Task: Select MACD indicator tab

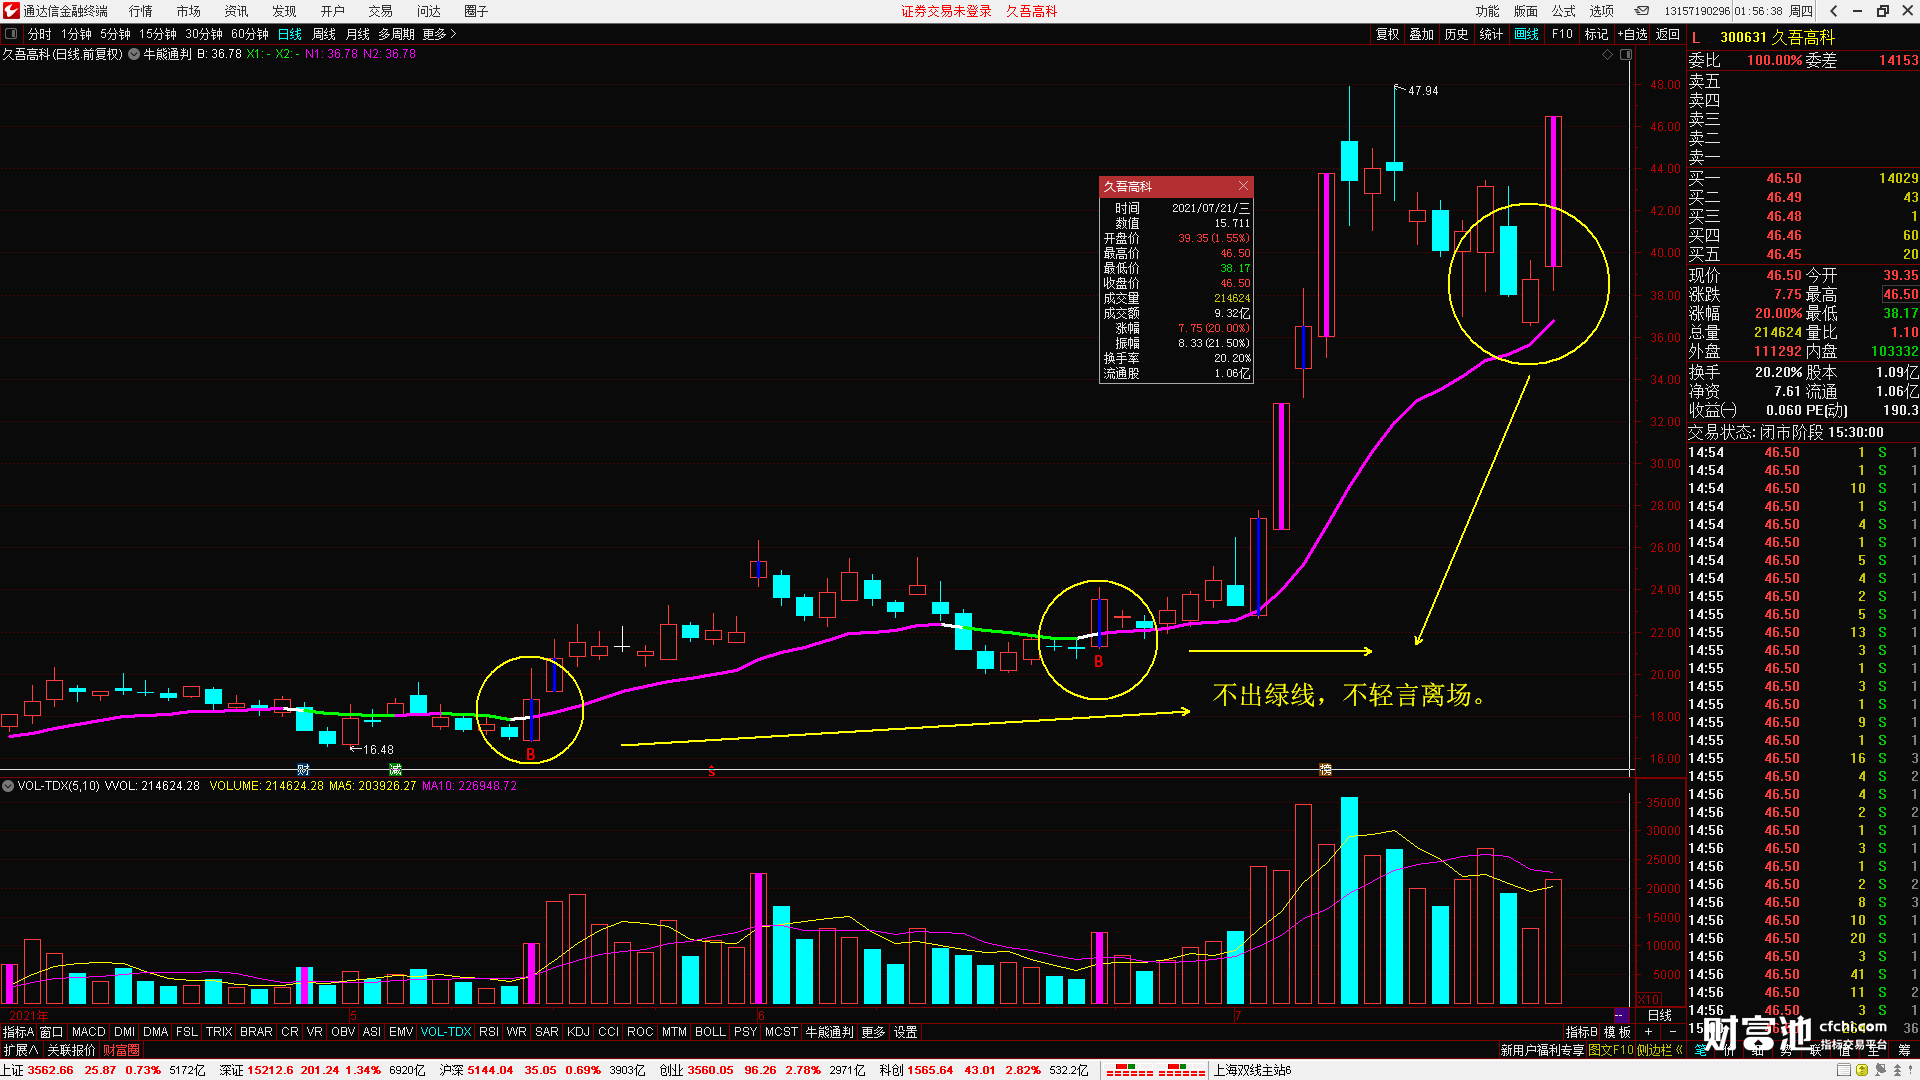Action: point(88,1032)
